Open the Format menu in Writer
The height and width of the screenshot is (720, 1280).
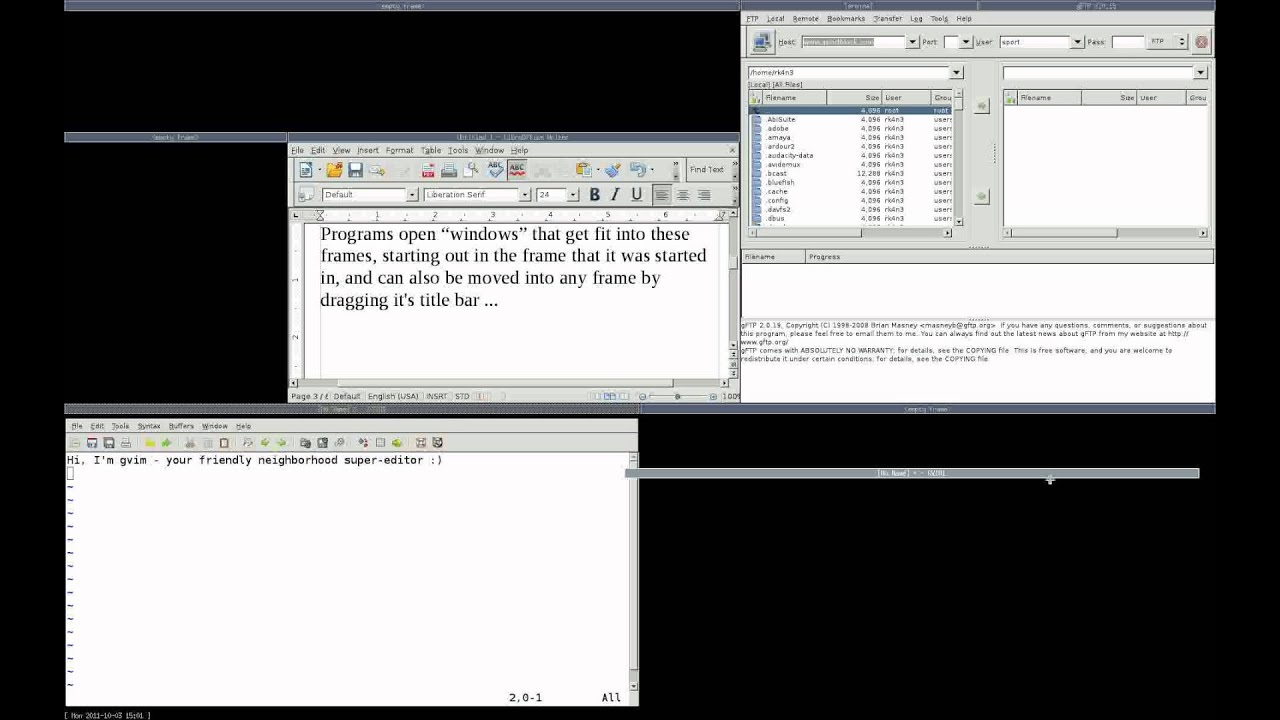coord(399,150)
